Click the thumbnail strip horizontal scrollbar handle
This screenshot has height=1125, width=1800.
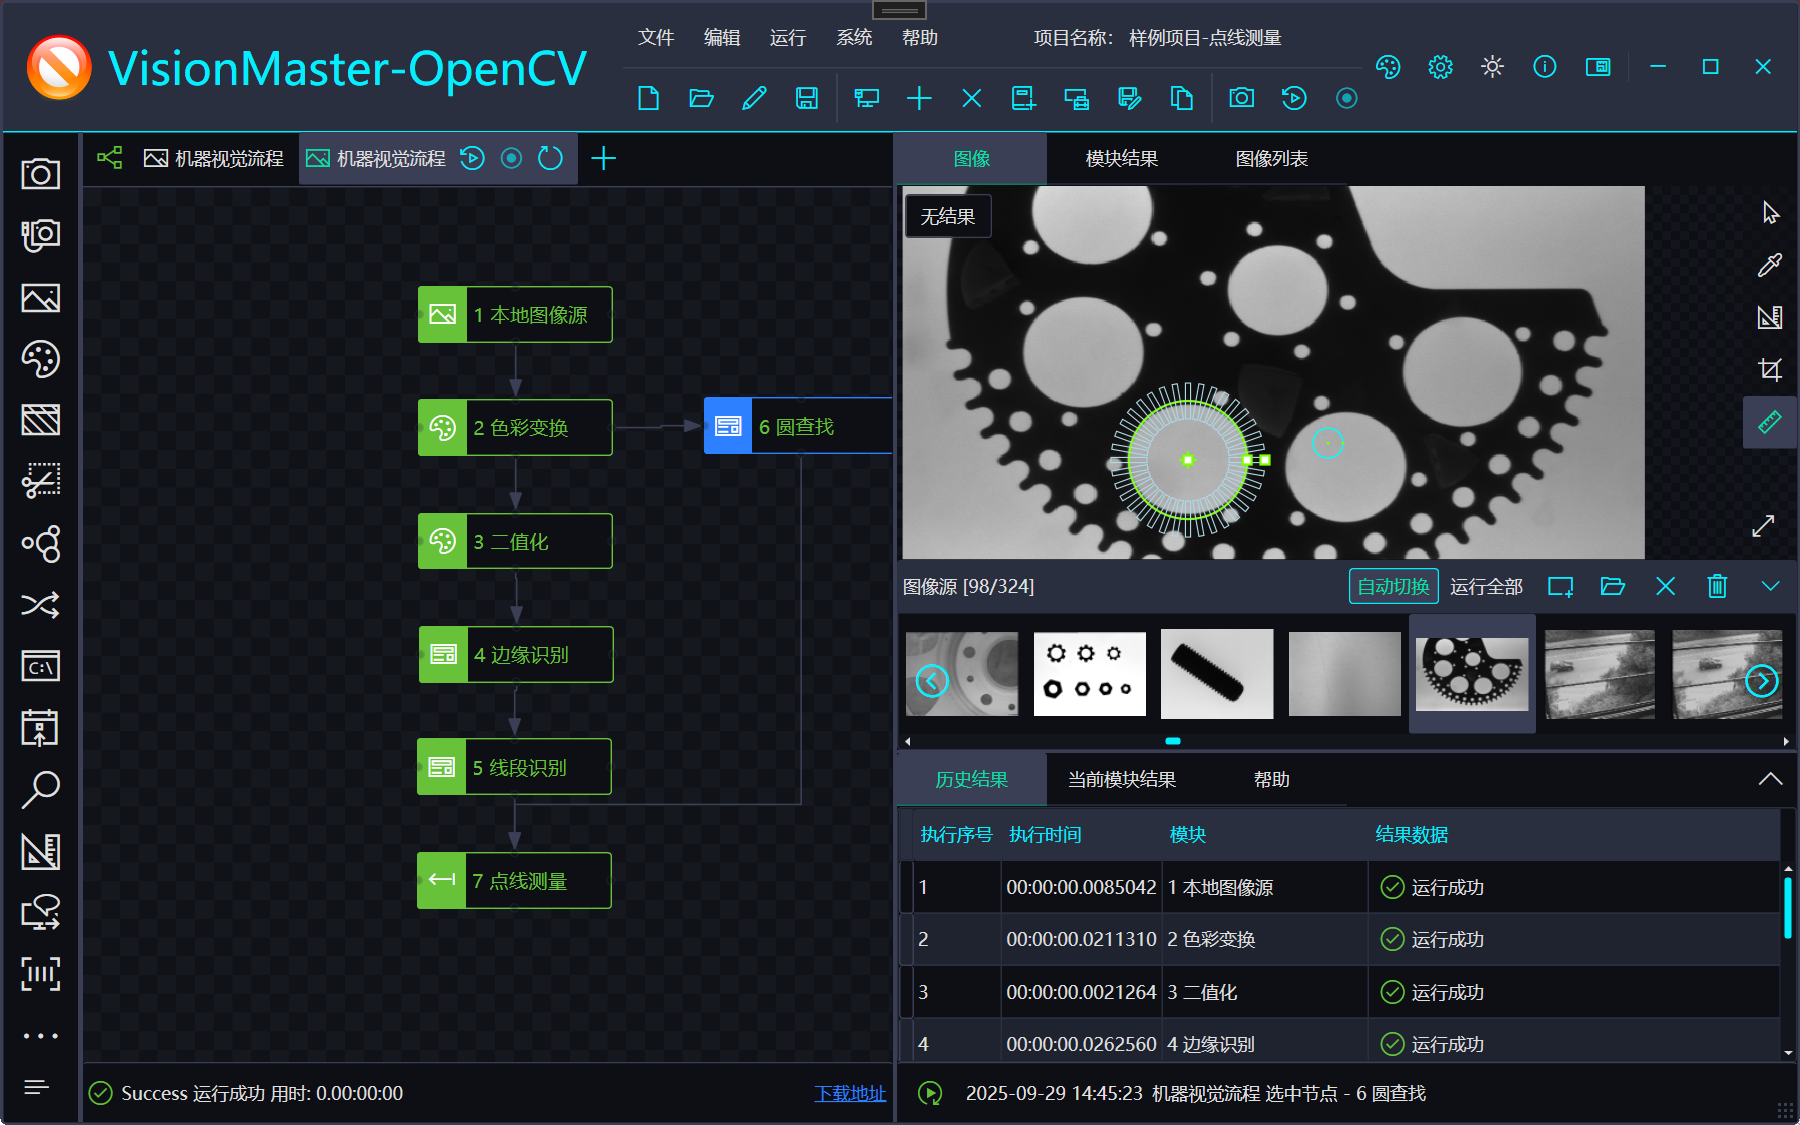pos(1173,741)
